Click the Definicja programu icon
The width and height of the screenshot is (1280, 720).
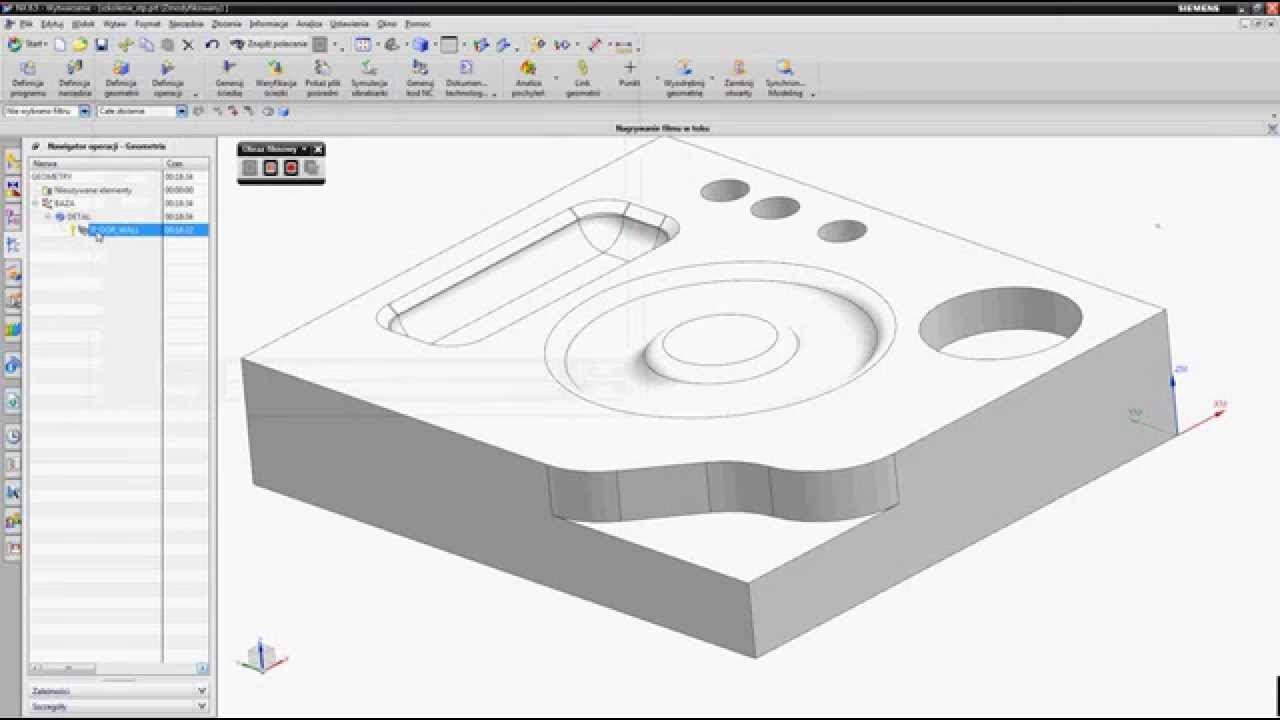28,78
